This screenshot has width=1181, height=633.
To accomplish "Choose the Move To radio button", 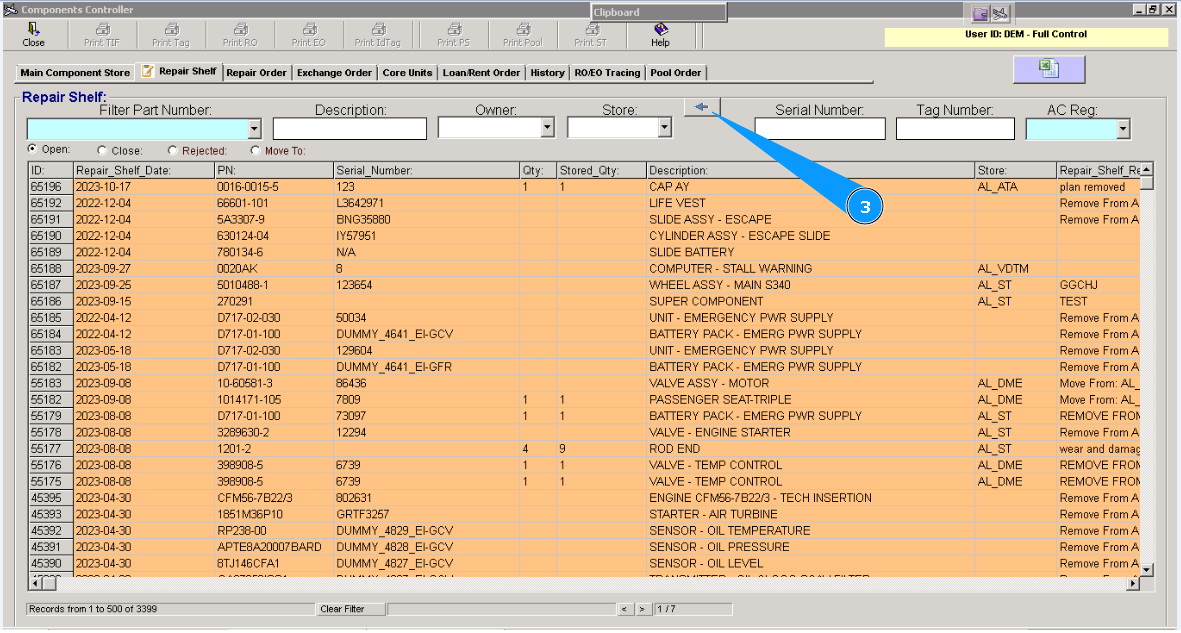I will pyautogui.click(x=256, y=151).
